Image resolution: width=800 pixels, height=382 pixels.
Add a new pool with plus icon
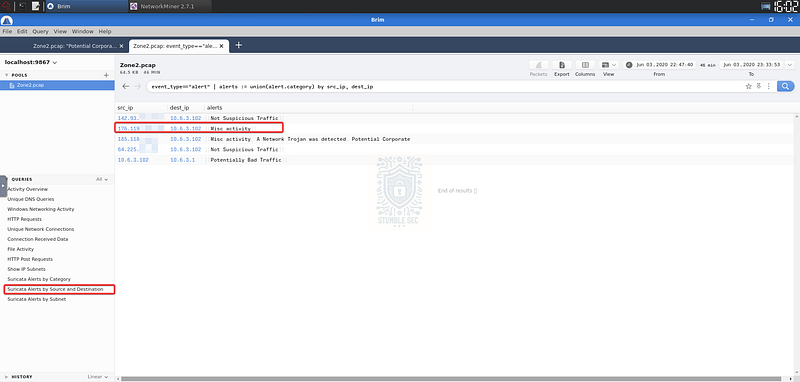click(x=106, y=75)
